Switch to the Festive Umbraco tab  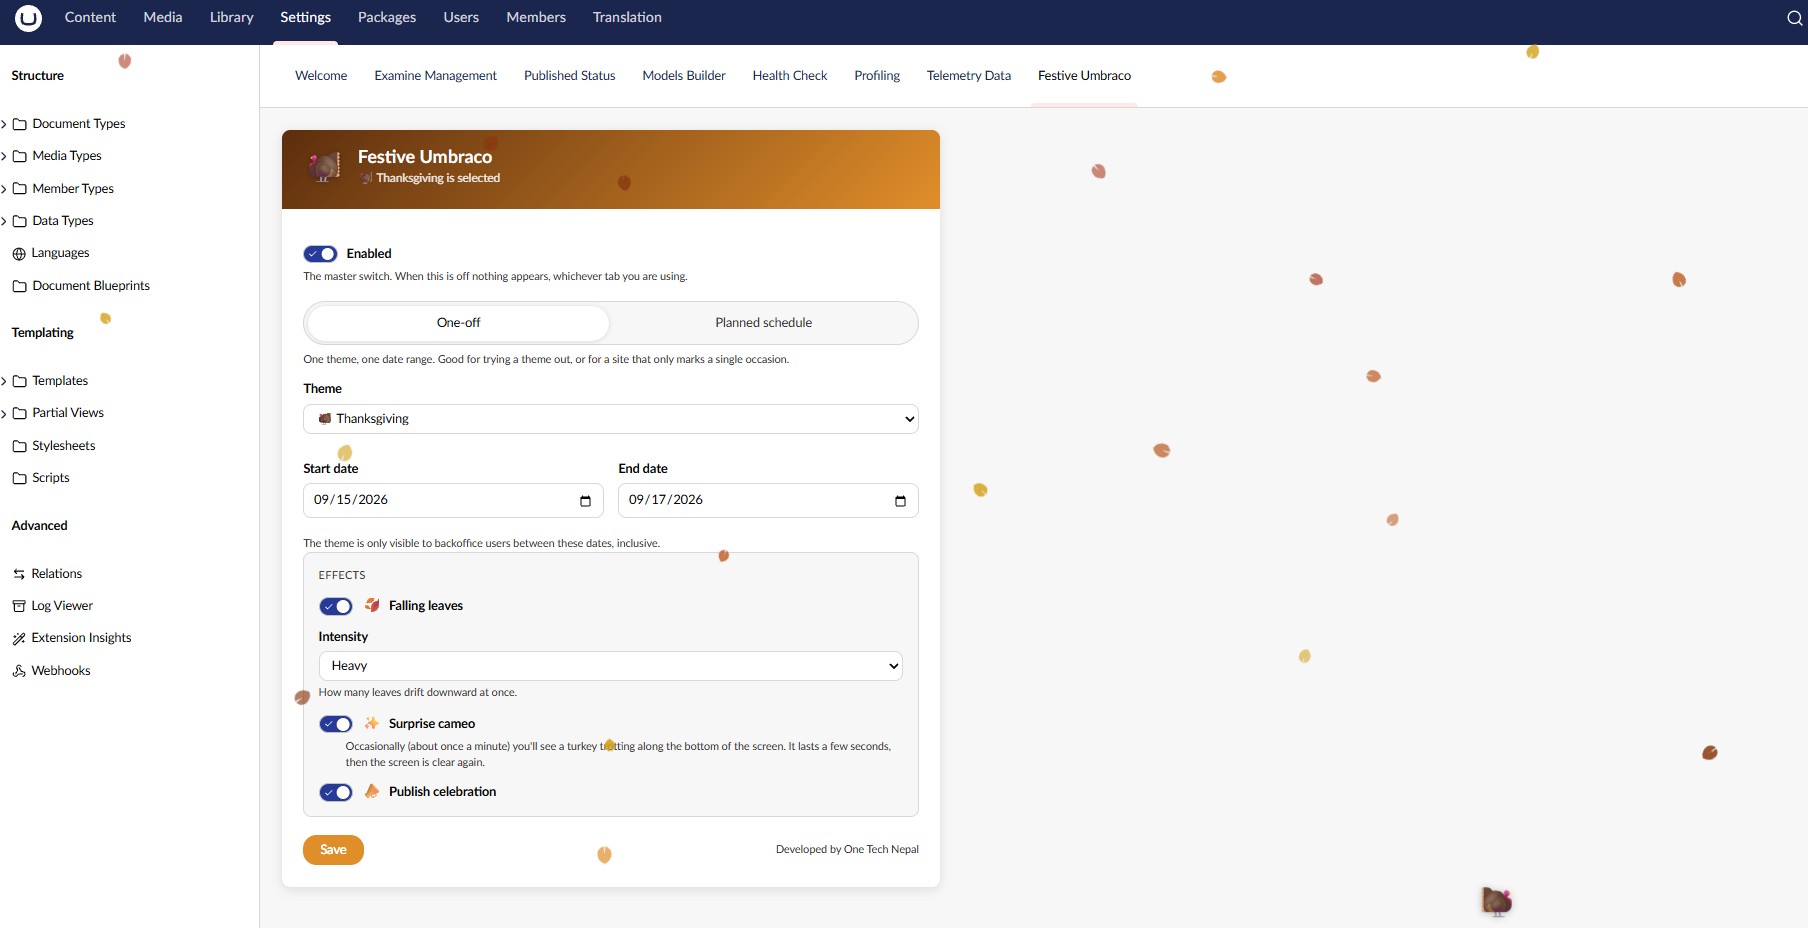pos(1085,76)
